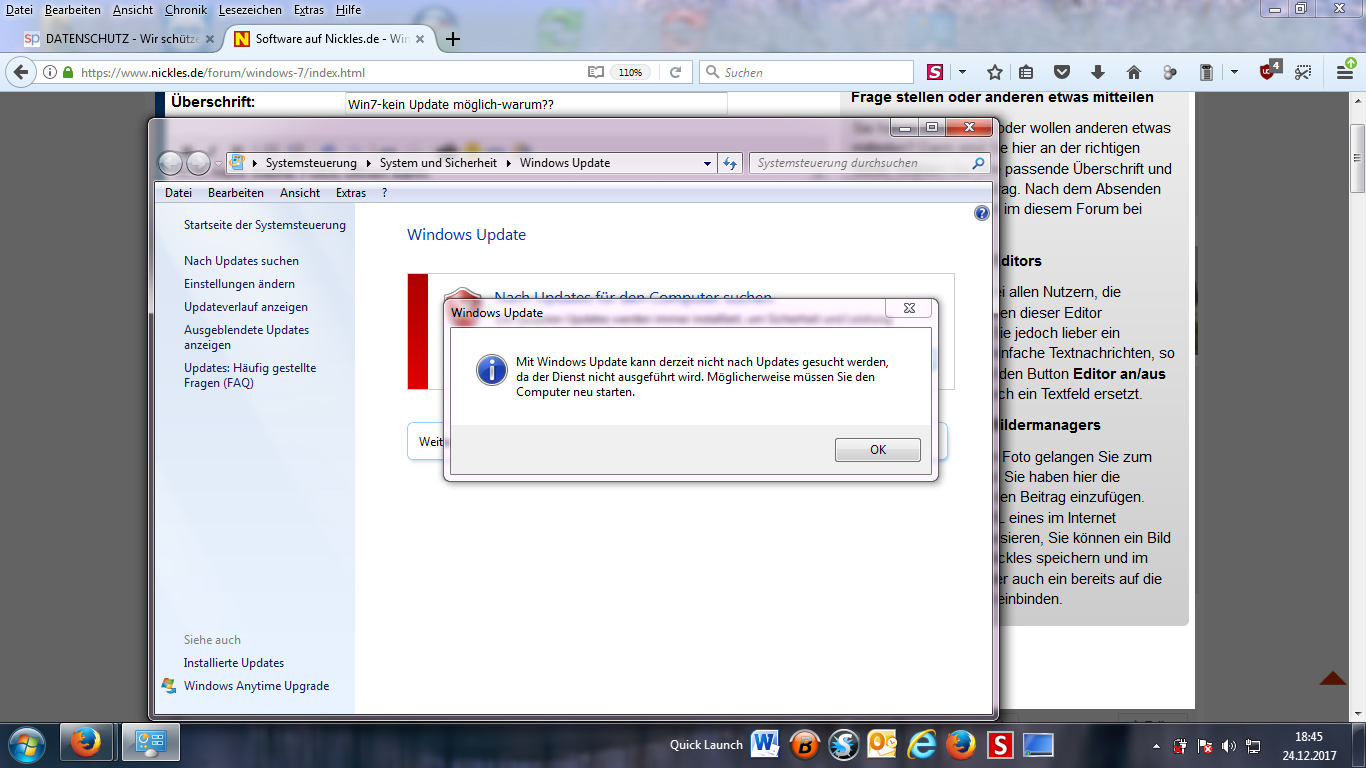Launch Internet Explorer from Quick Launch
The image size is (1366, 768).
[921, 744]
